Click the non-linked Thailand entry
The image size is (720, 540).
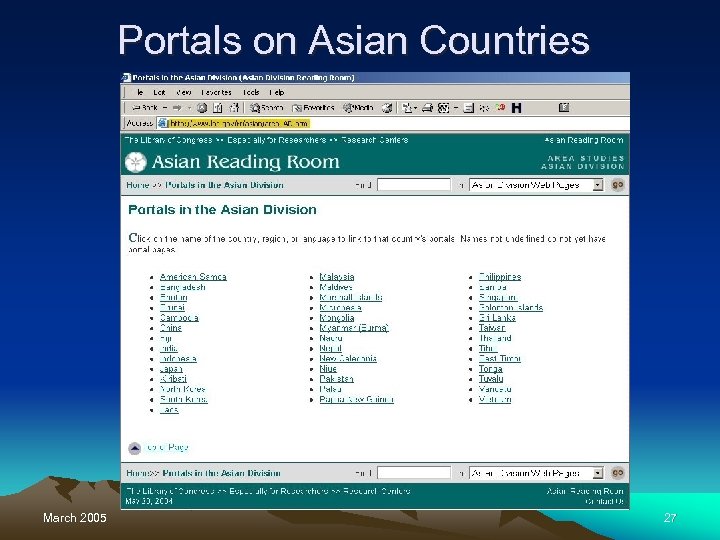point(495,338)
